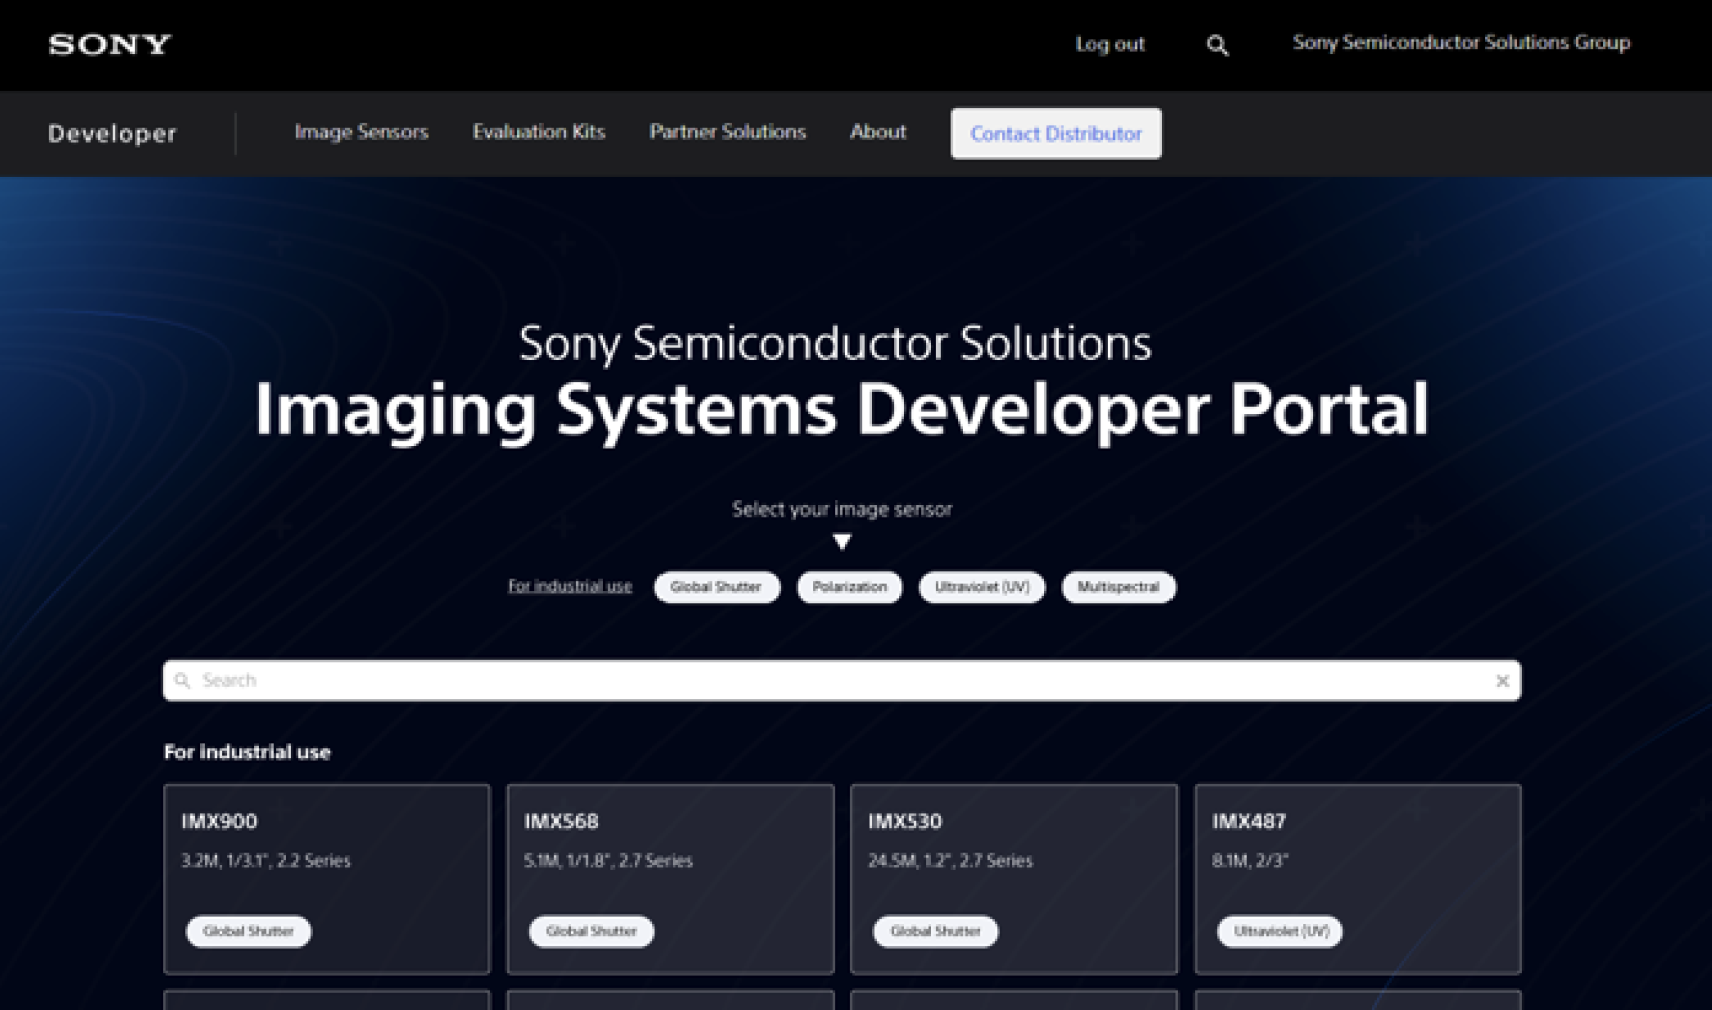Viewport: 1712px width, 1010px height.
Task: Go to Developer home label
Action: pyautogui.click(x=112, y=133)
